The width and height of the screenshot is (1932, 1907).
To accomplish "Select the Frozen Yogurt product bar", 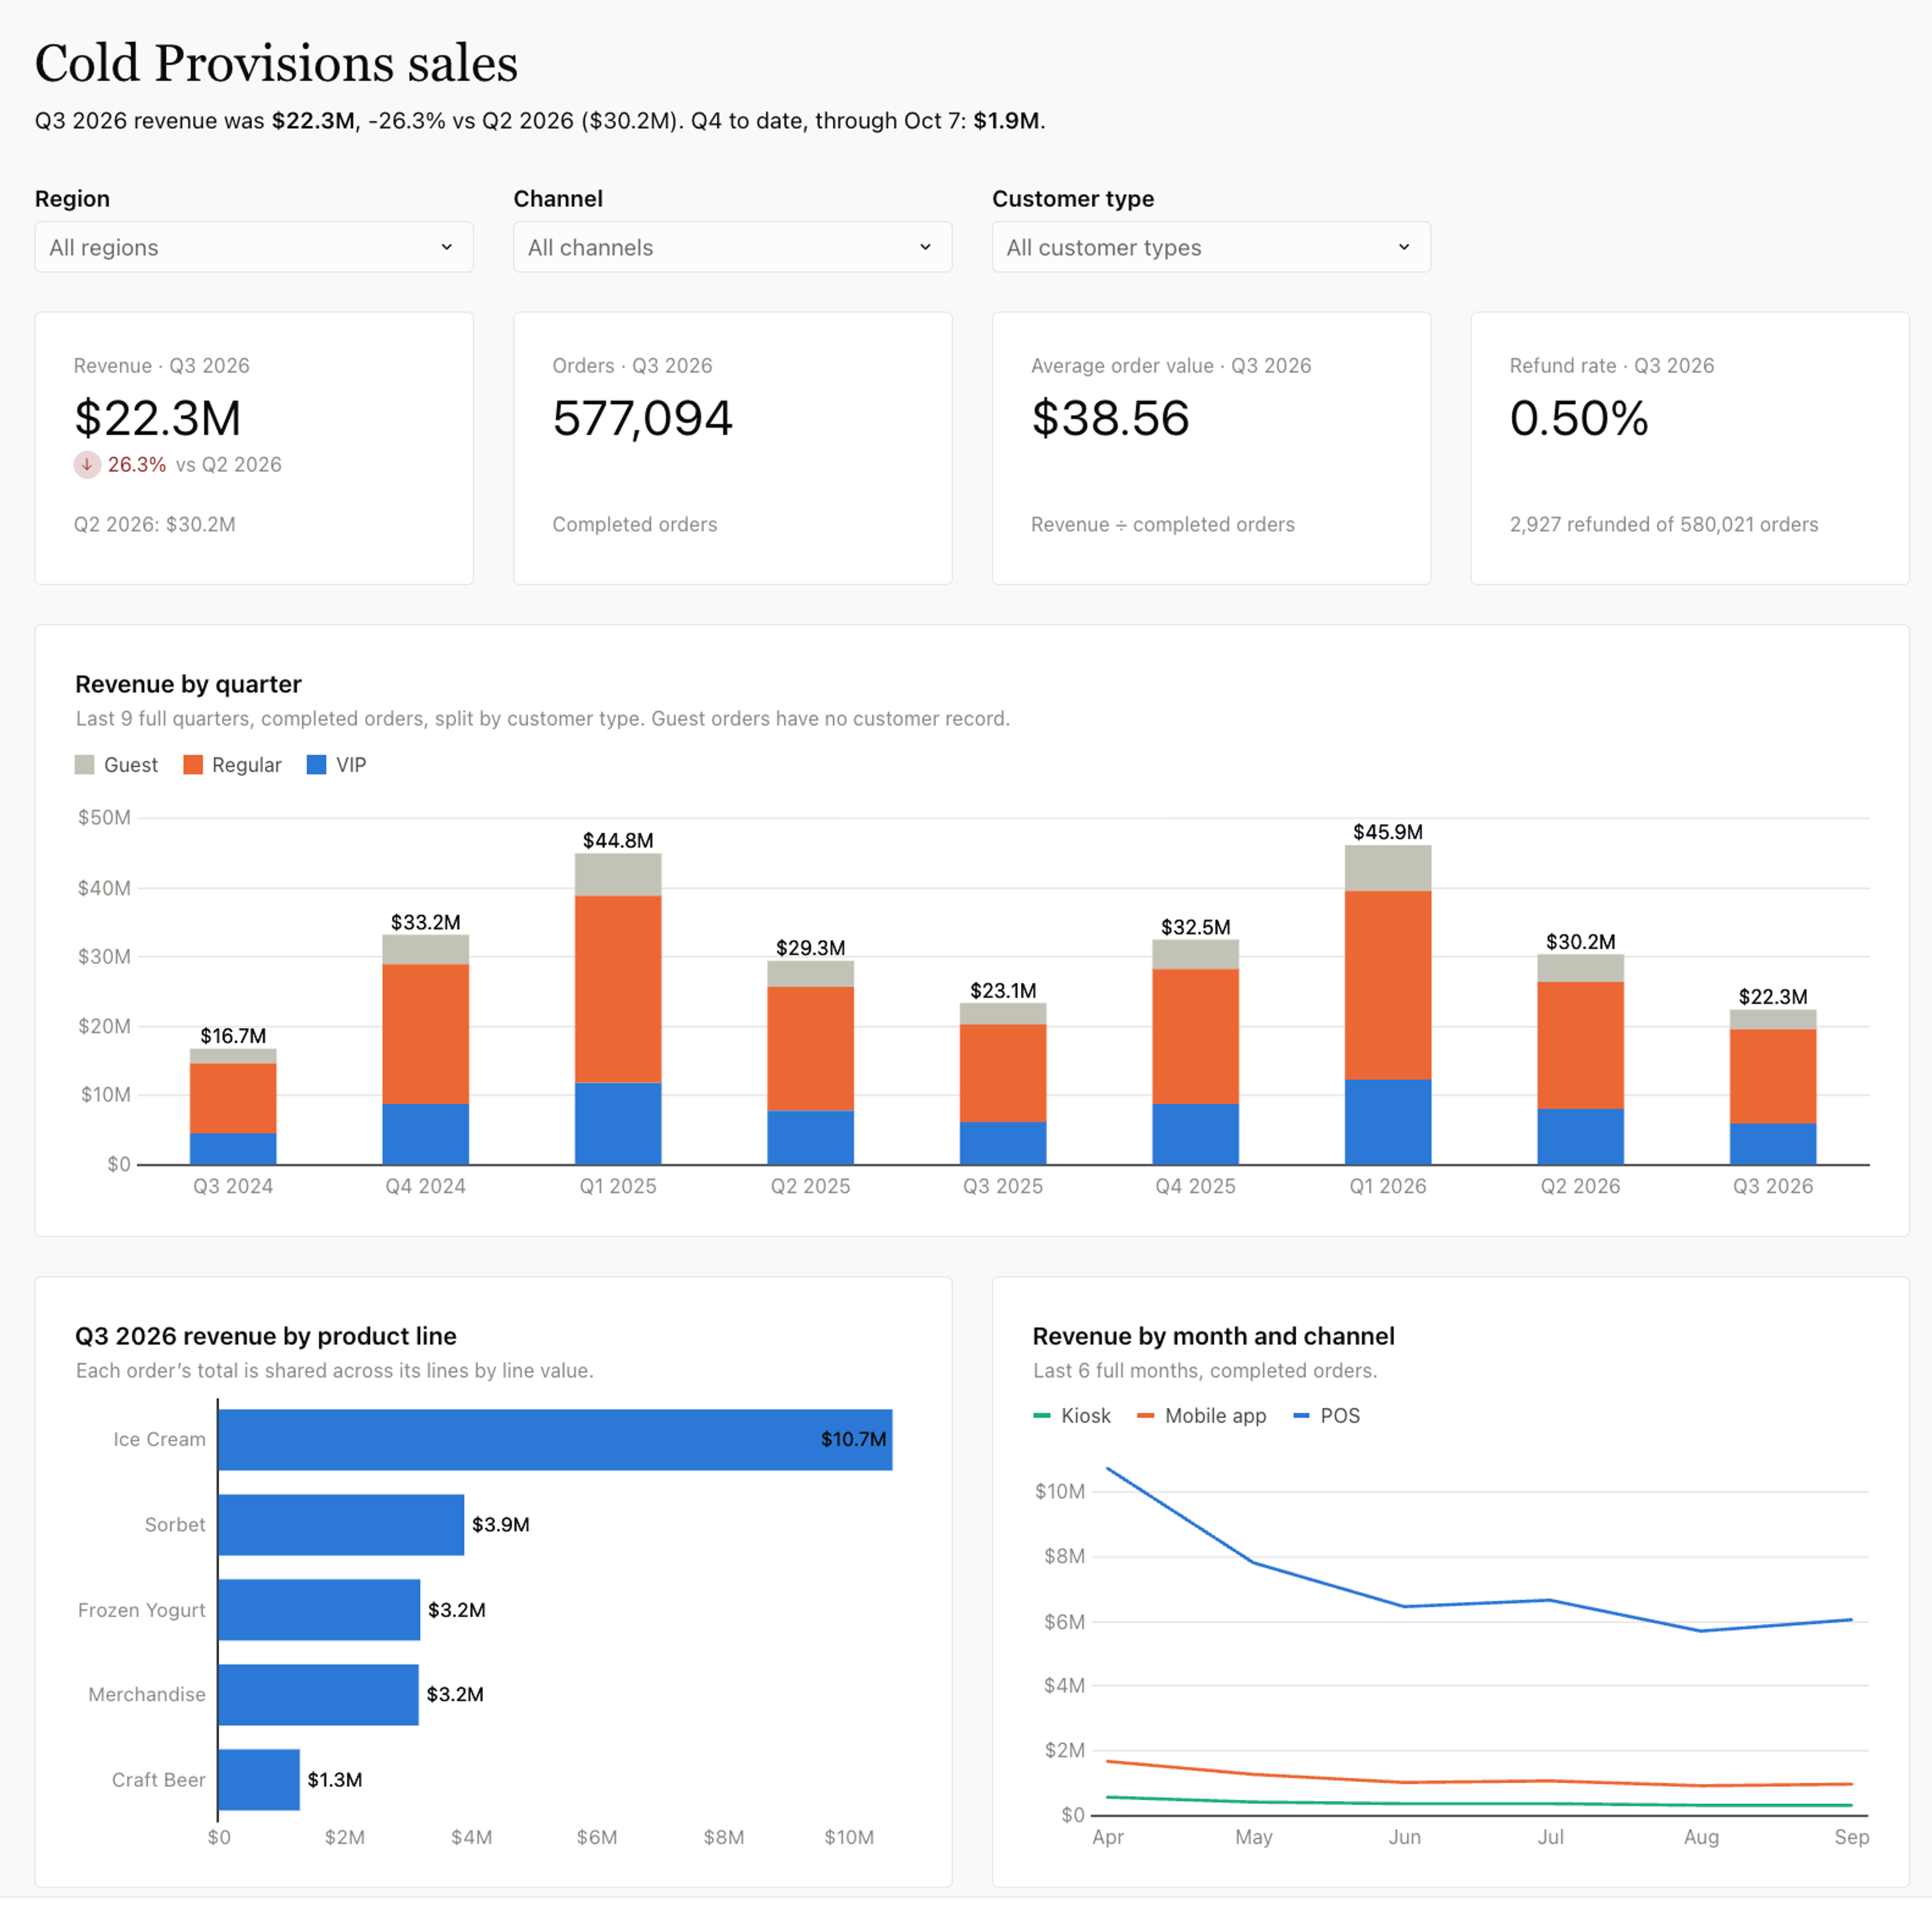I will 319,1610.
